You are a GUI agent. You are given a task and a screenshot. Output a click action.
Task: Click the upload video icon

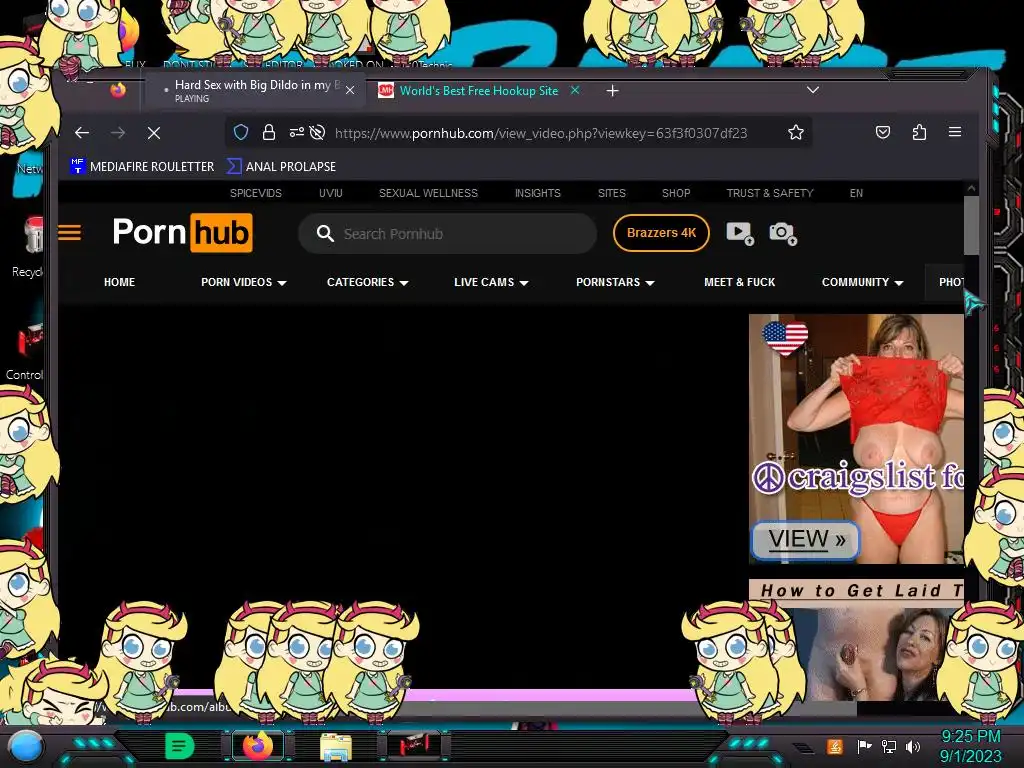point(740,233)
